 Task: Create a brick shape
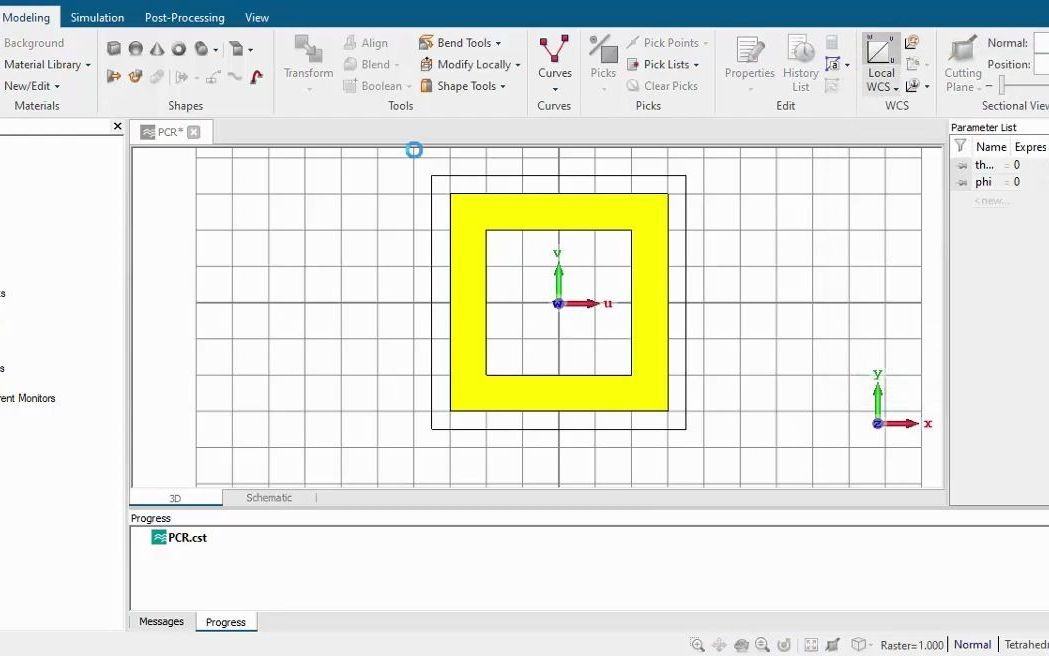tap(114, 48)
